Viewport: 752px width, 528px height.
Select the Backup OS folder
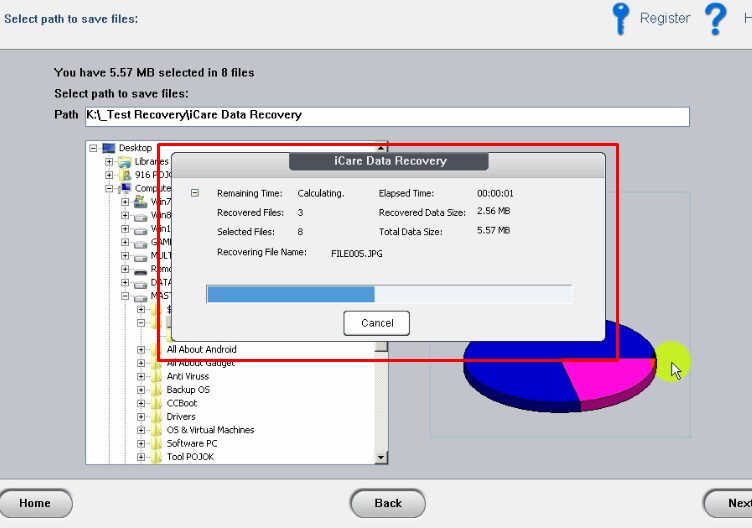pos(188,390)
